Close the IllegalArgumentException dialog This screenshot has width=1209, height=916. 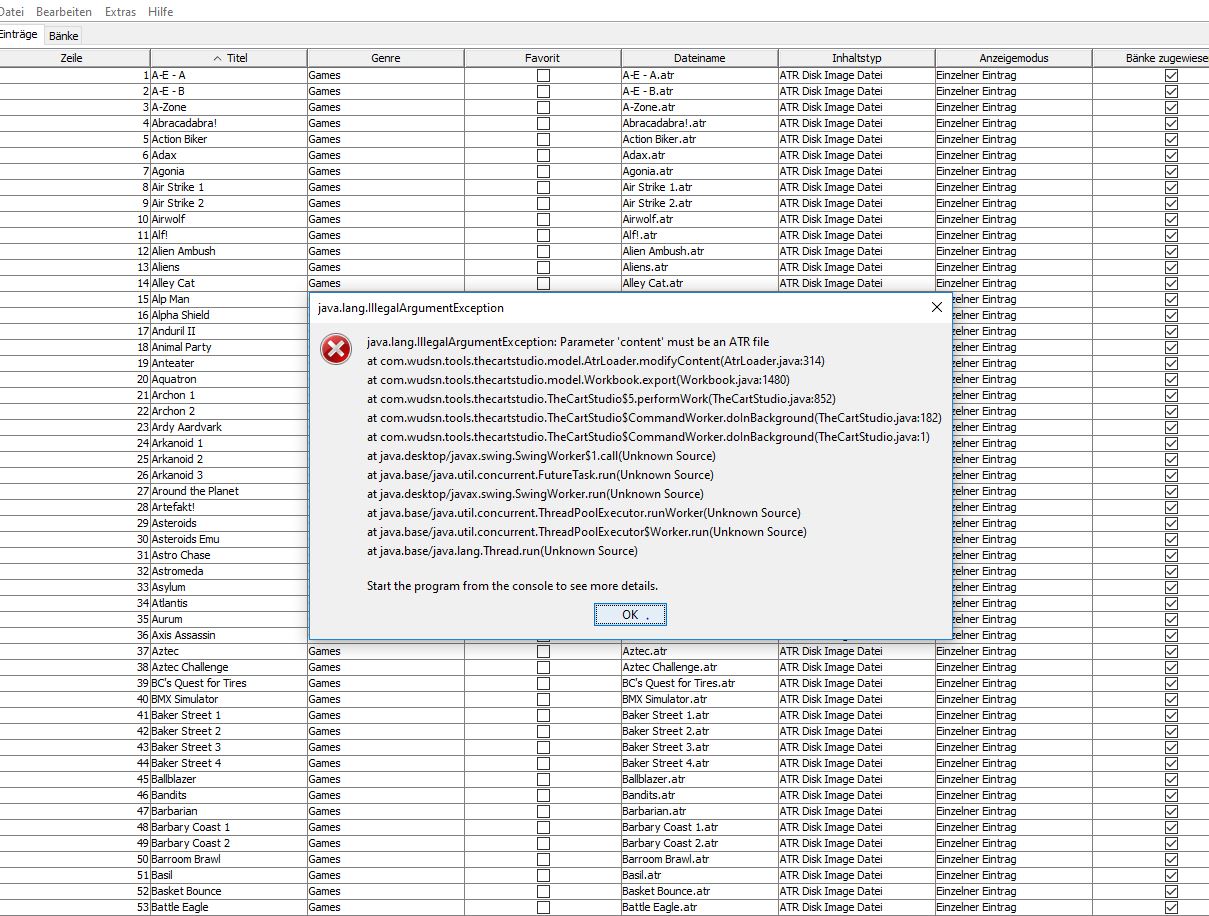pos(936,308)
